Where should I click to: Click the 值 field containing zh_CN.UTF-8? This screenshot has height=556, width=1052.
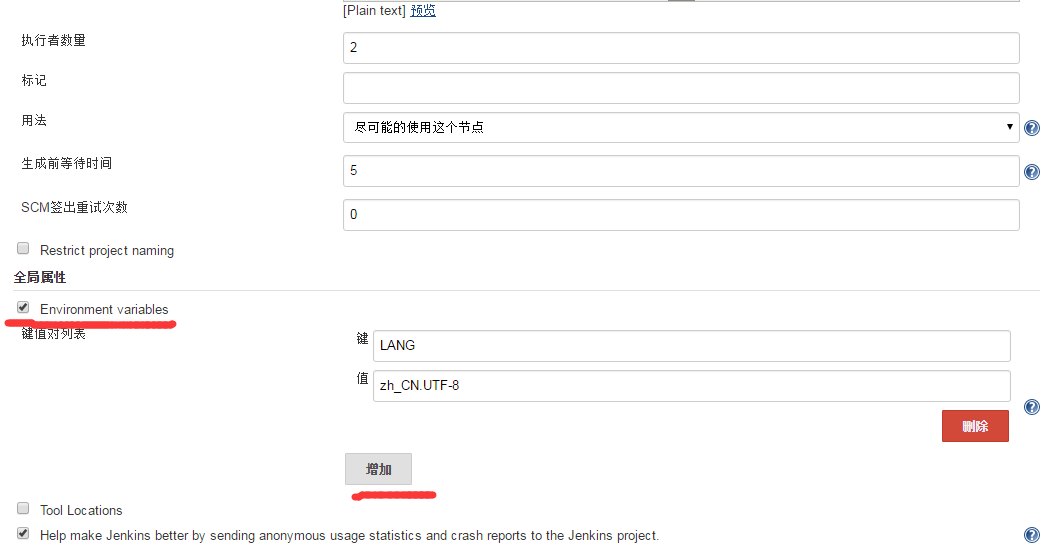click(692, 386)
